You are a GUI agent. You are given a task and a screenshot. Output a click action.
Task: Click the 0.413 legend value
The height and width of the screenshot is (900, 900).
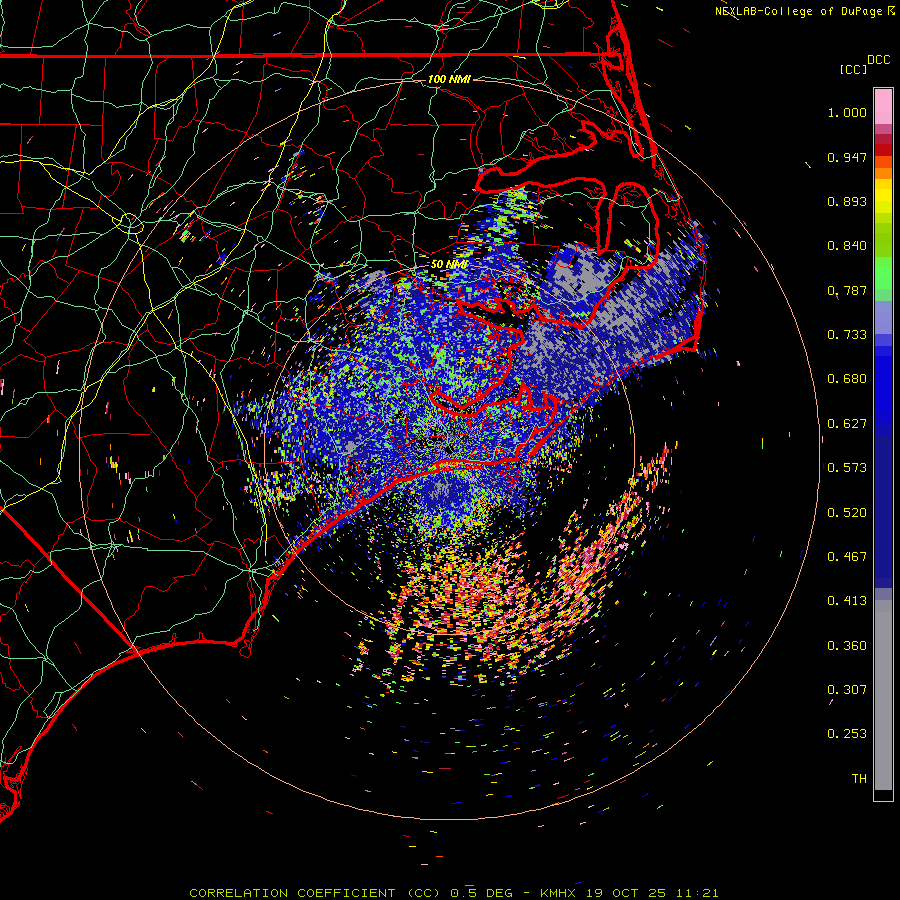(x=847, y=601)
